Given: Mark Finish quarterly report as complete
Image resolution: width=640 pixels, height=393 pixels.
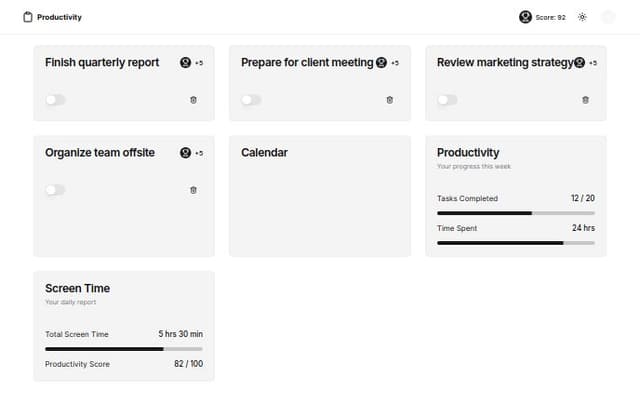Looking at the screenshot, I should tap(56, 100).
